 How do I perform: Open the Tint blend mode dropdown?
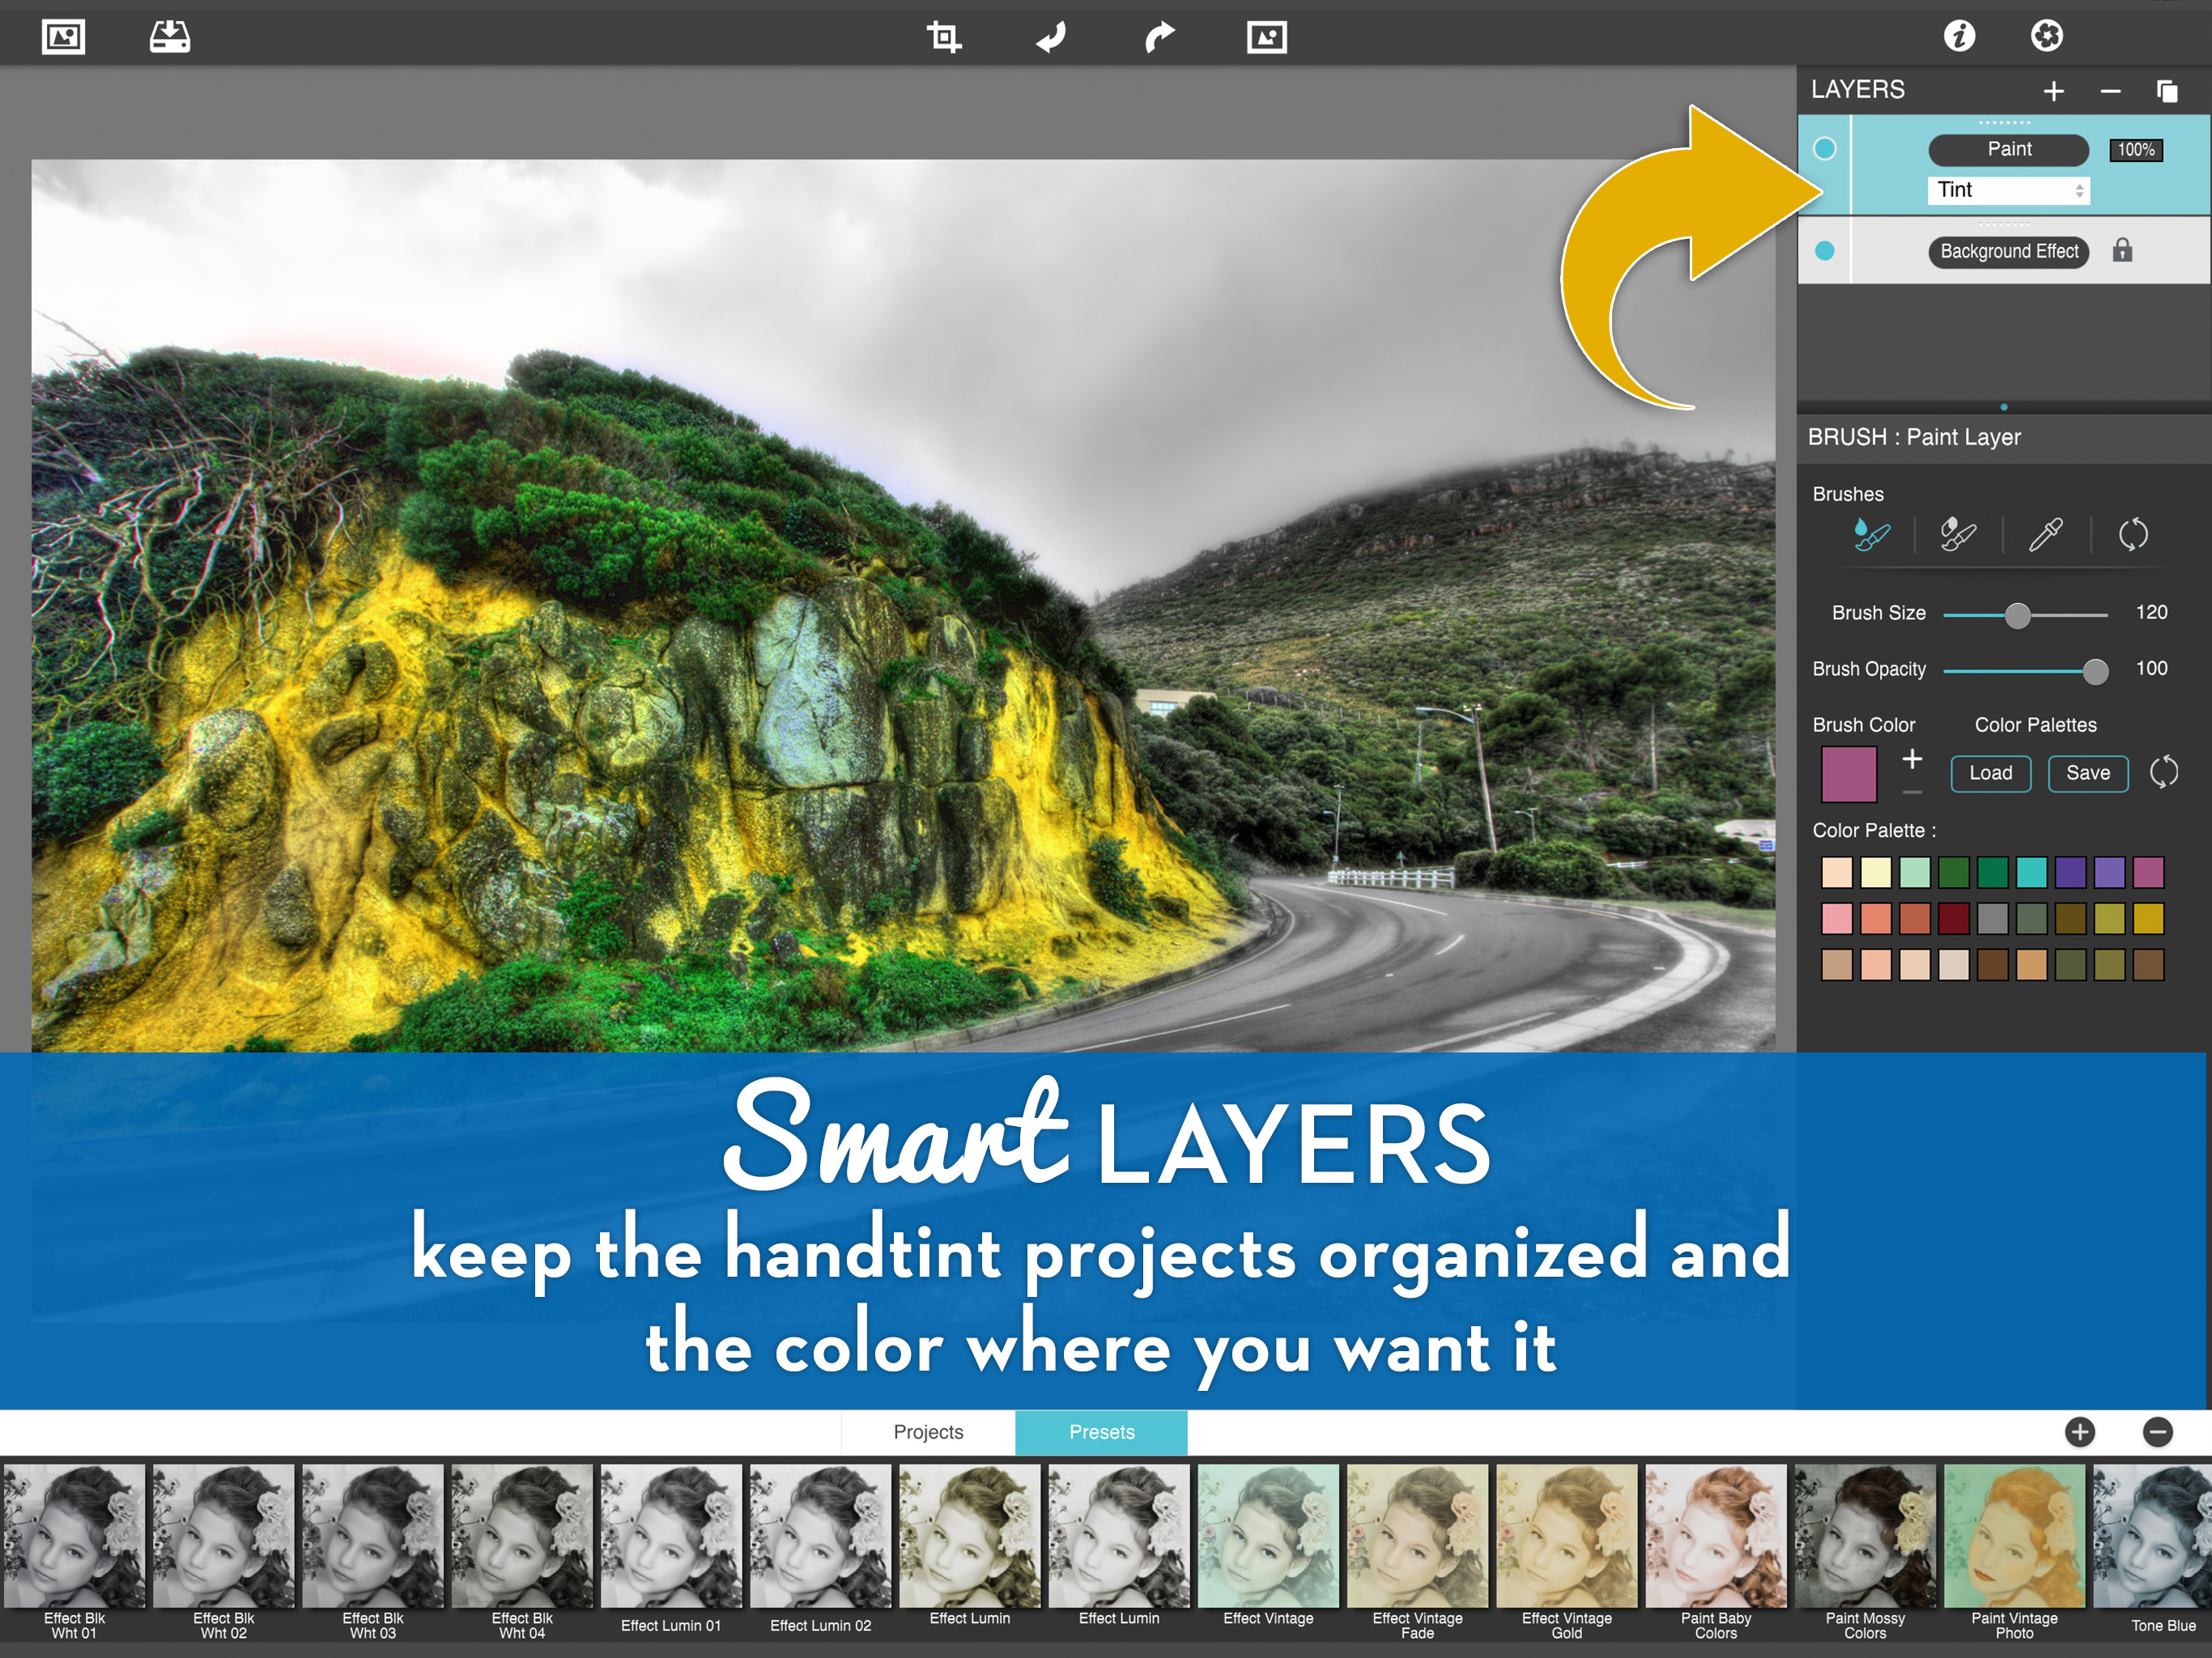2008,190
